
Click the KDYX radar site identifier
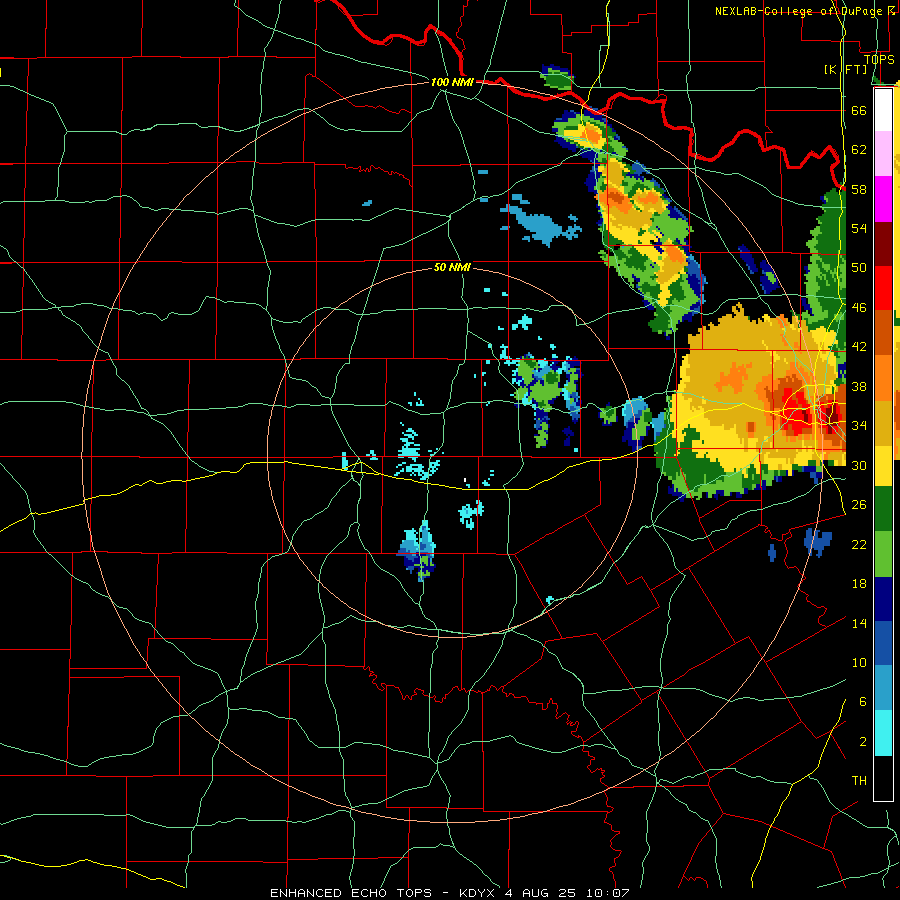pos(477,893)
